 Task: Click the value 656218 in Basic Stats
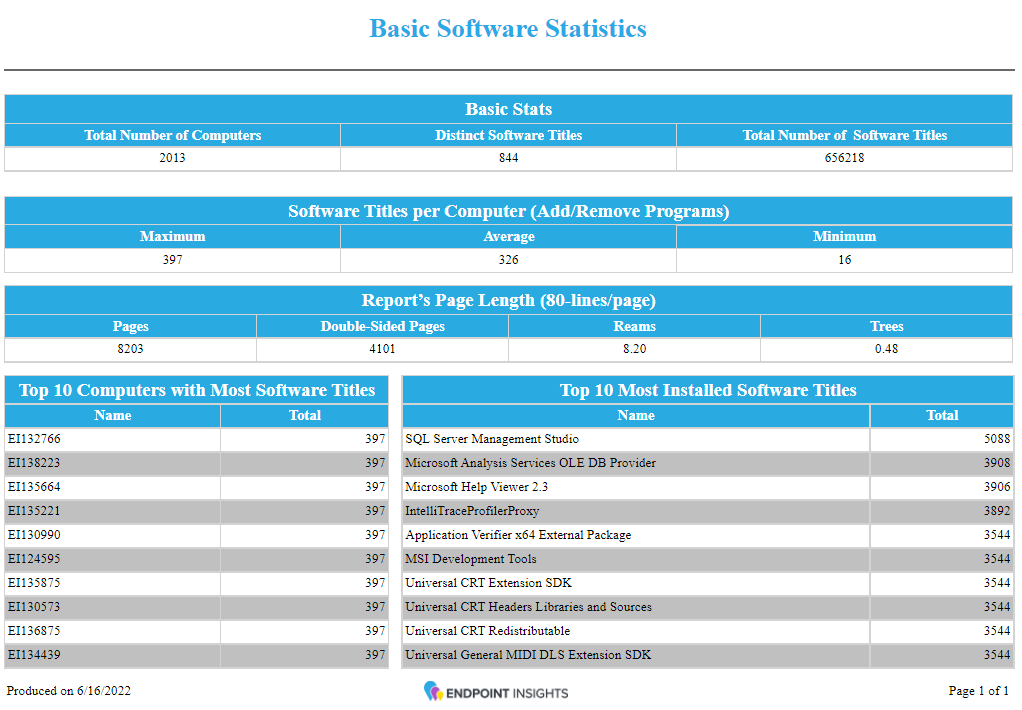point(844,158)
